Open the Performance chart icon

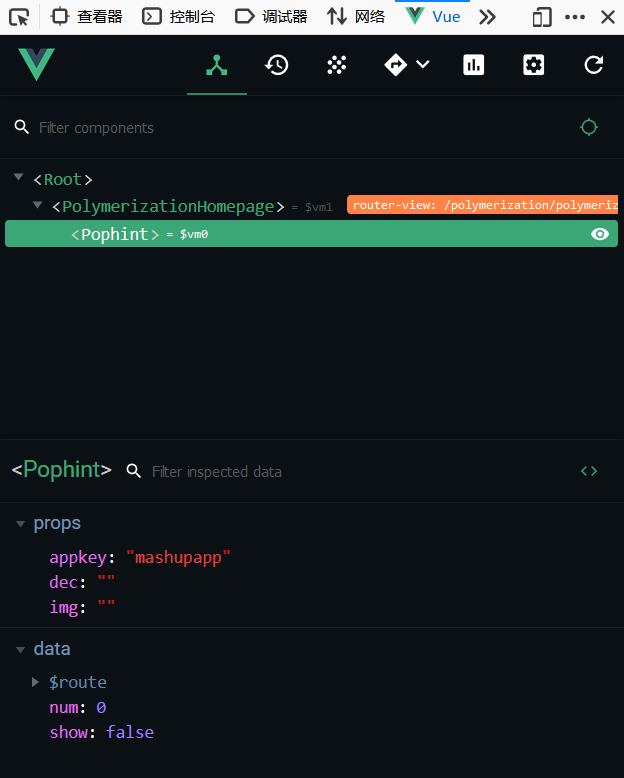coord(474,65)
